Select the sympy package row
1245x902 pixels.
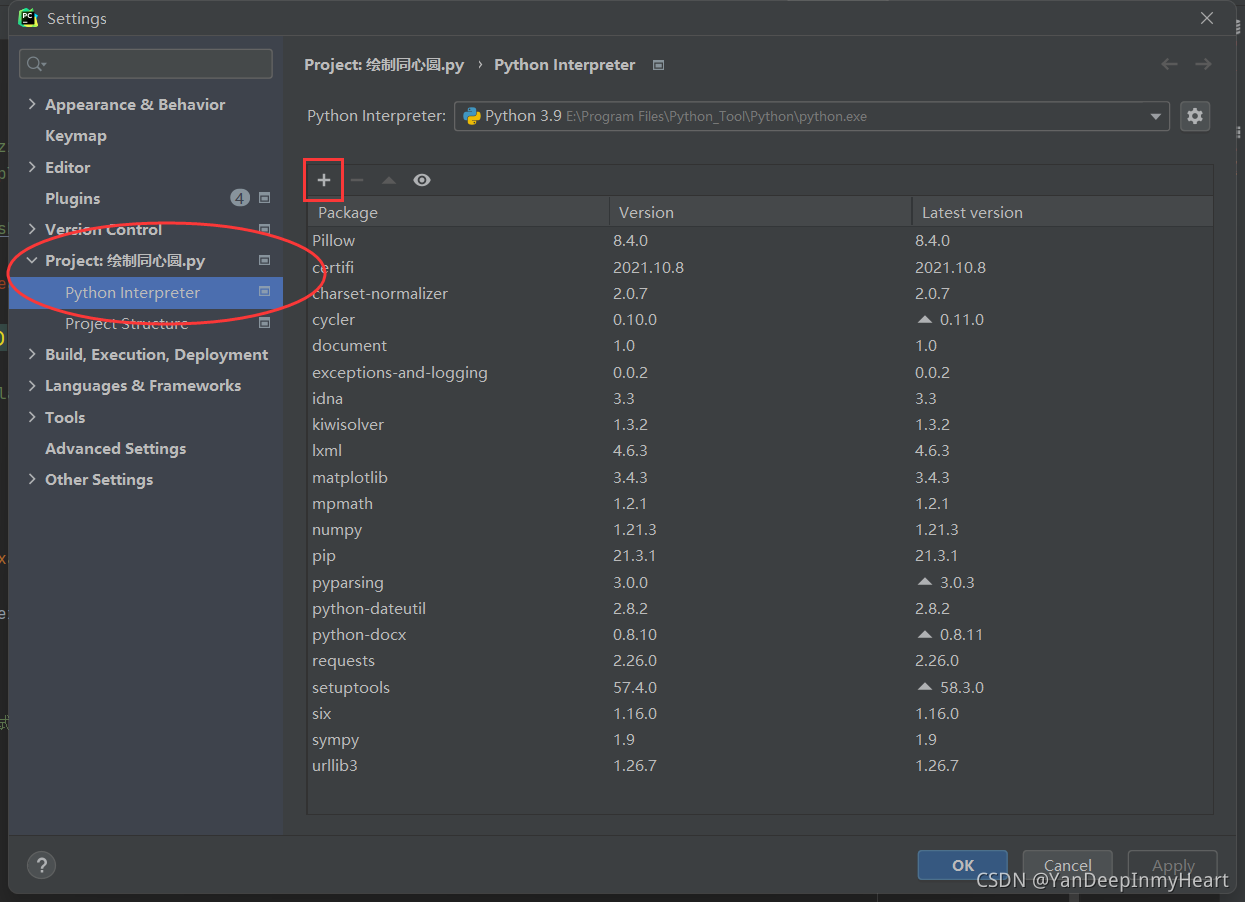(760, 740)
